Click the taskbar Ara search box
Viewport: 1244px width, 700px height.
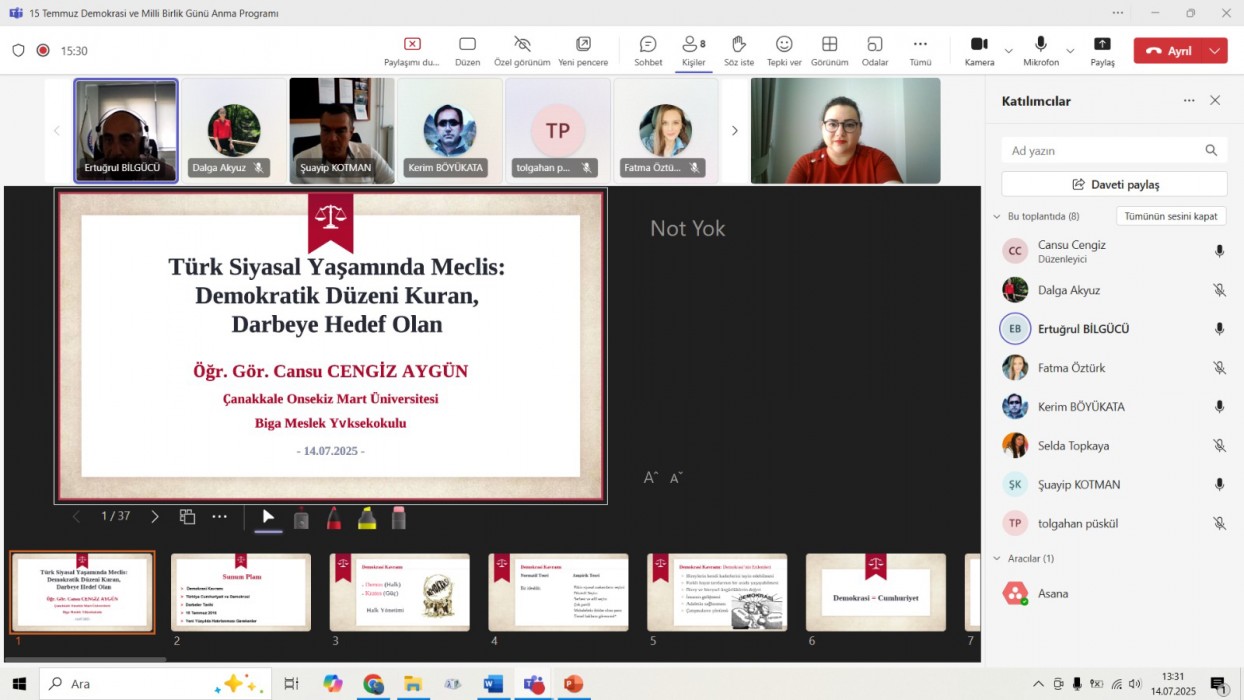(x=155, y=684)
